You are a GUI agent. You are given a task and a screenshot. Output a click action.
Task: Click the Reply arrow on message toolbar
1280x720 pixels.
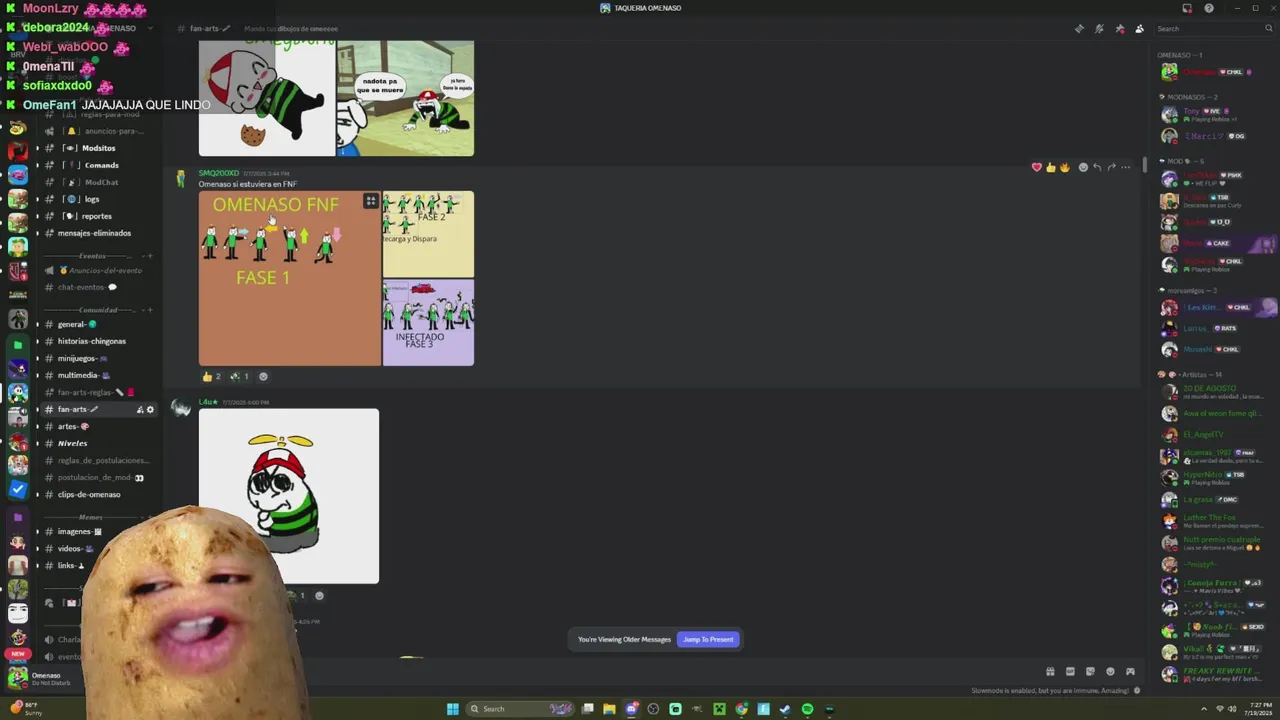click(1097, 167)
